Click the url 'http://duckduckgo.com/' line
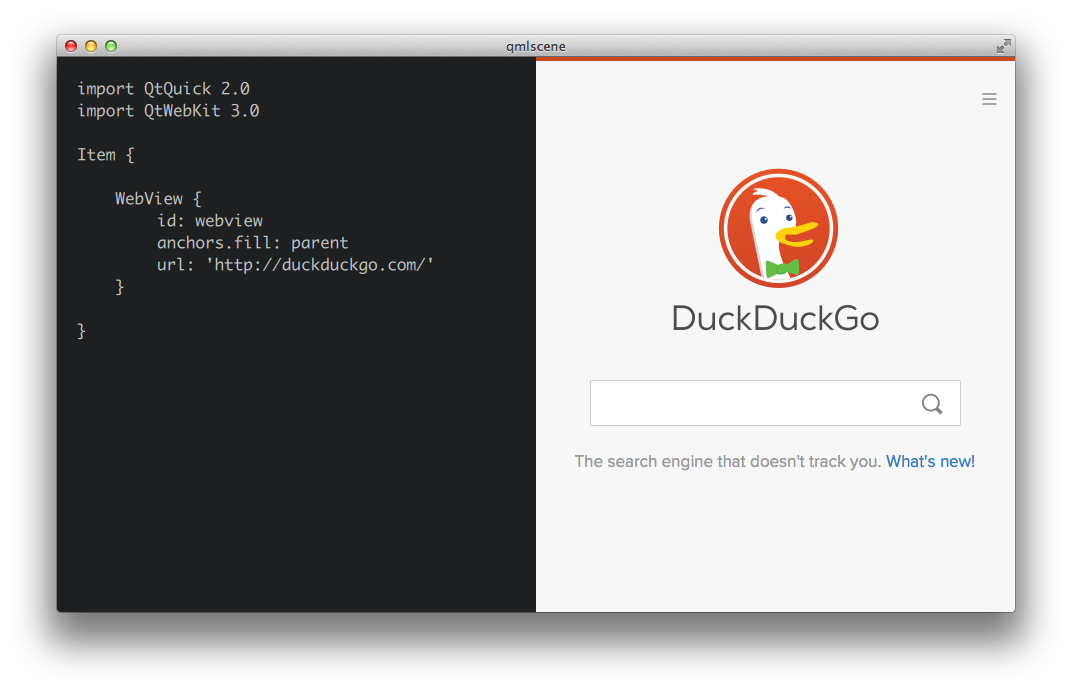This screenshot has width=1072, height=691. click(x=295, y=265)
